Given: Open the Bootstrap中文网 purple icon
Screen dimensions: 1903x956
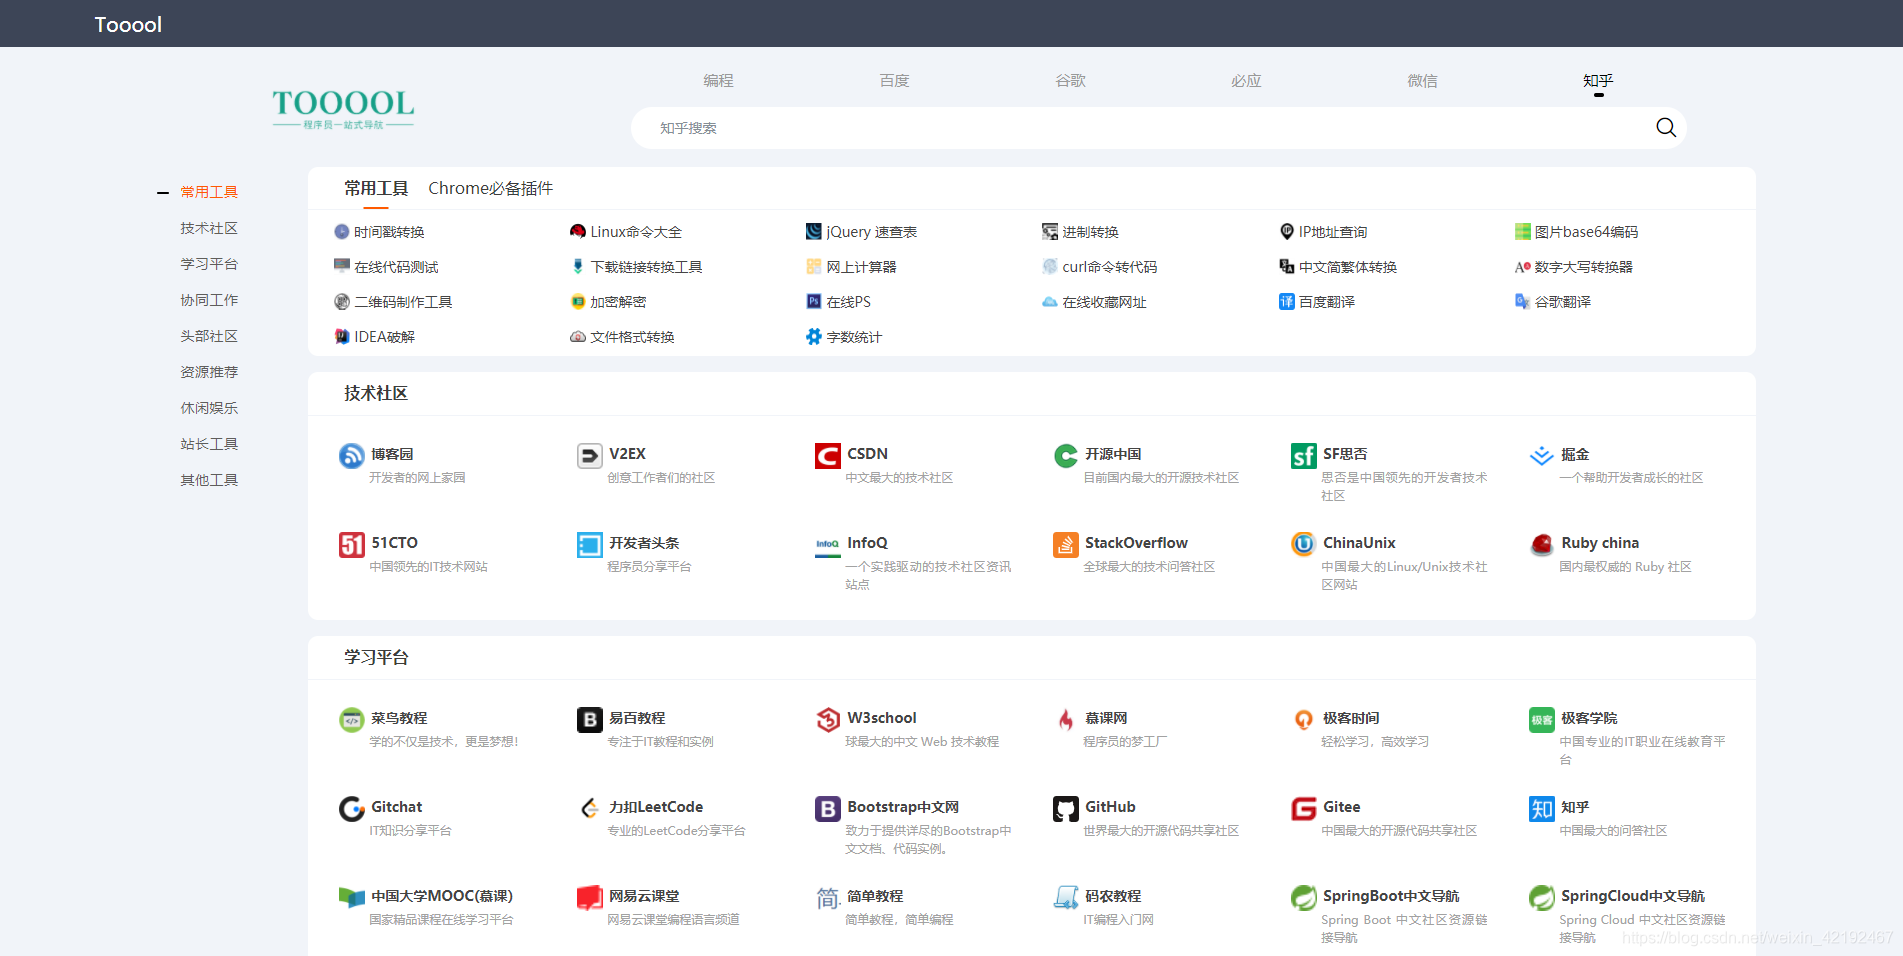Looking at the screenshot, I should tap(827, 809).
